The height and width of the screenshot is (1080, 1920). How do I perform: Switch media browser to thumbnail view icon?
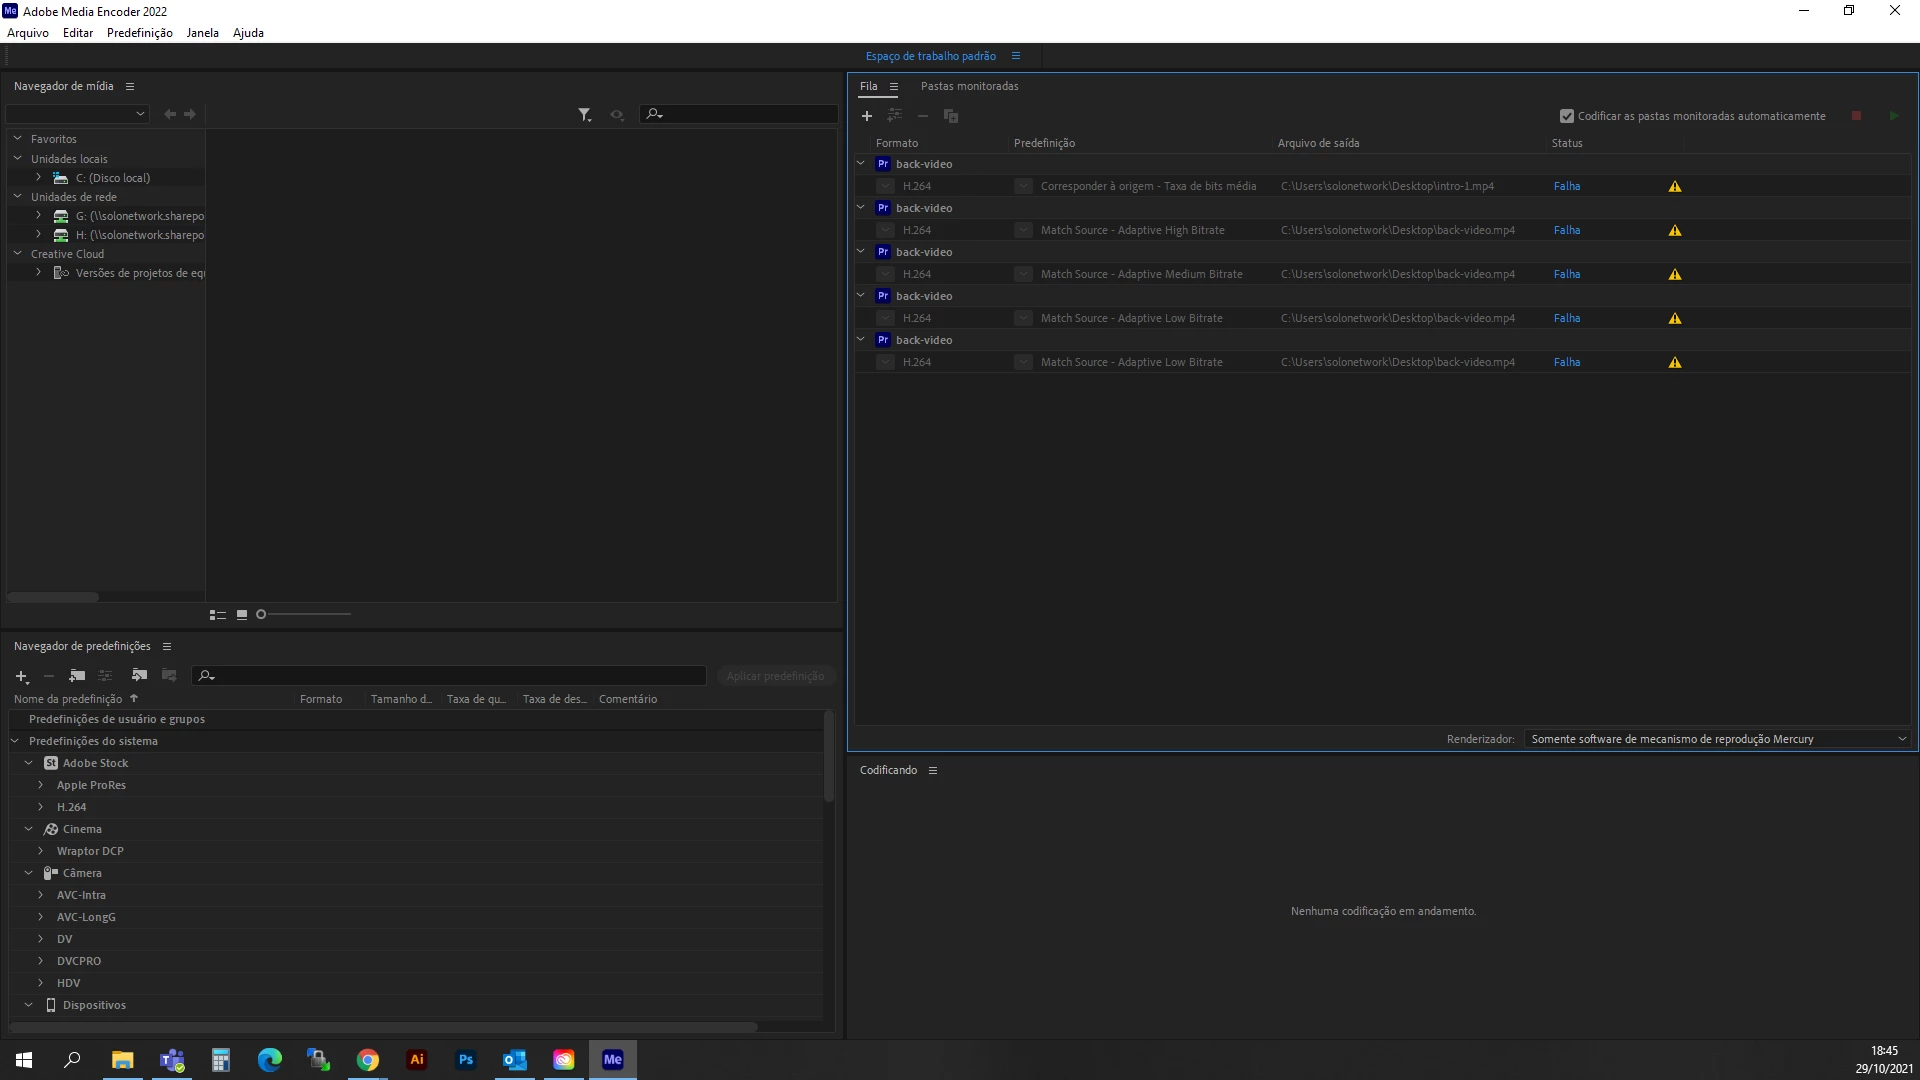click(242, 614)
